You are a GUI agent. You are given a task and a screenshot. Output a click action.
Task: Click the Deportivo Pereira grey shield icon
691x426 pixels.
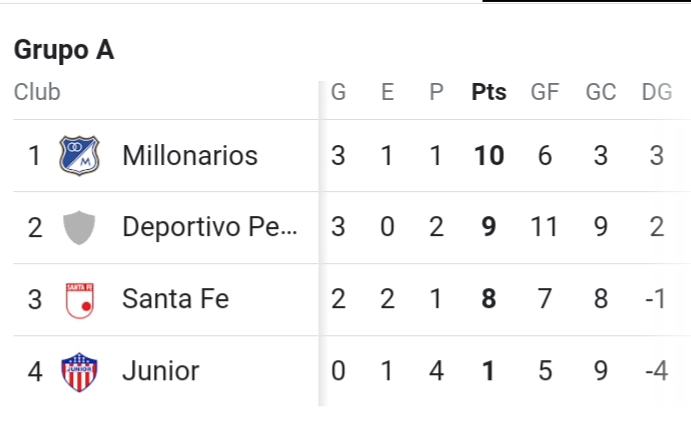(79, 228)
